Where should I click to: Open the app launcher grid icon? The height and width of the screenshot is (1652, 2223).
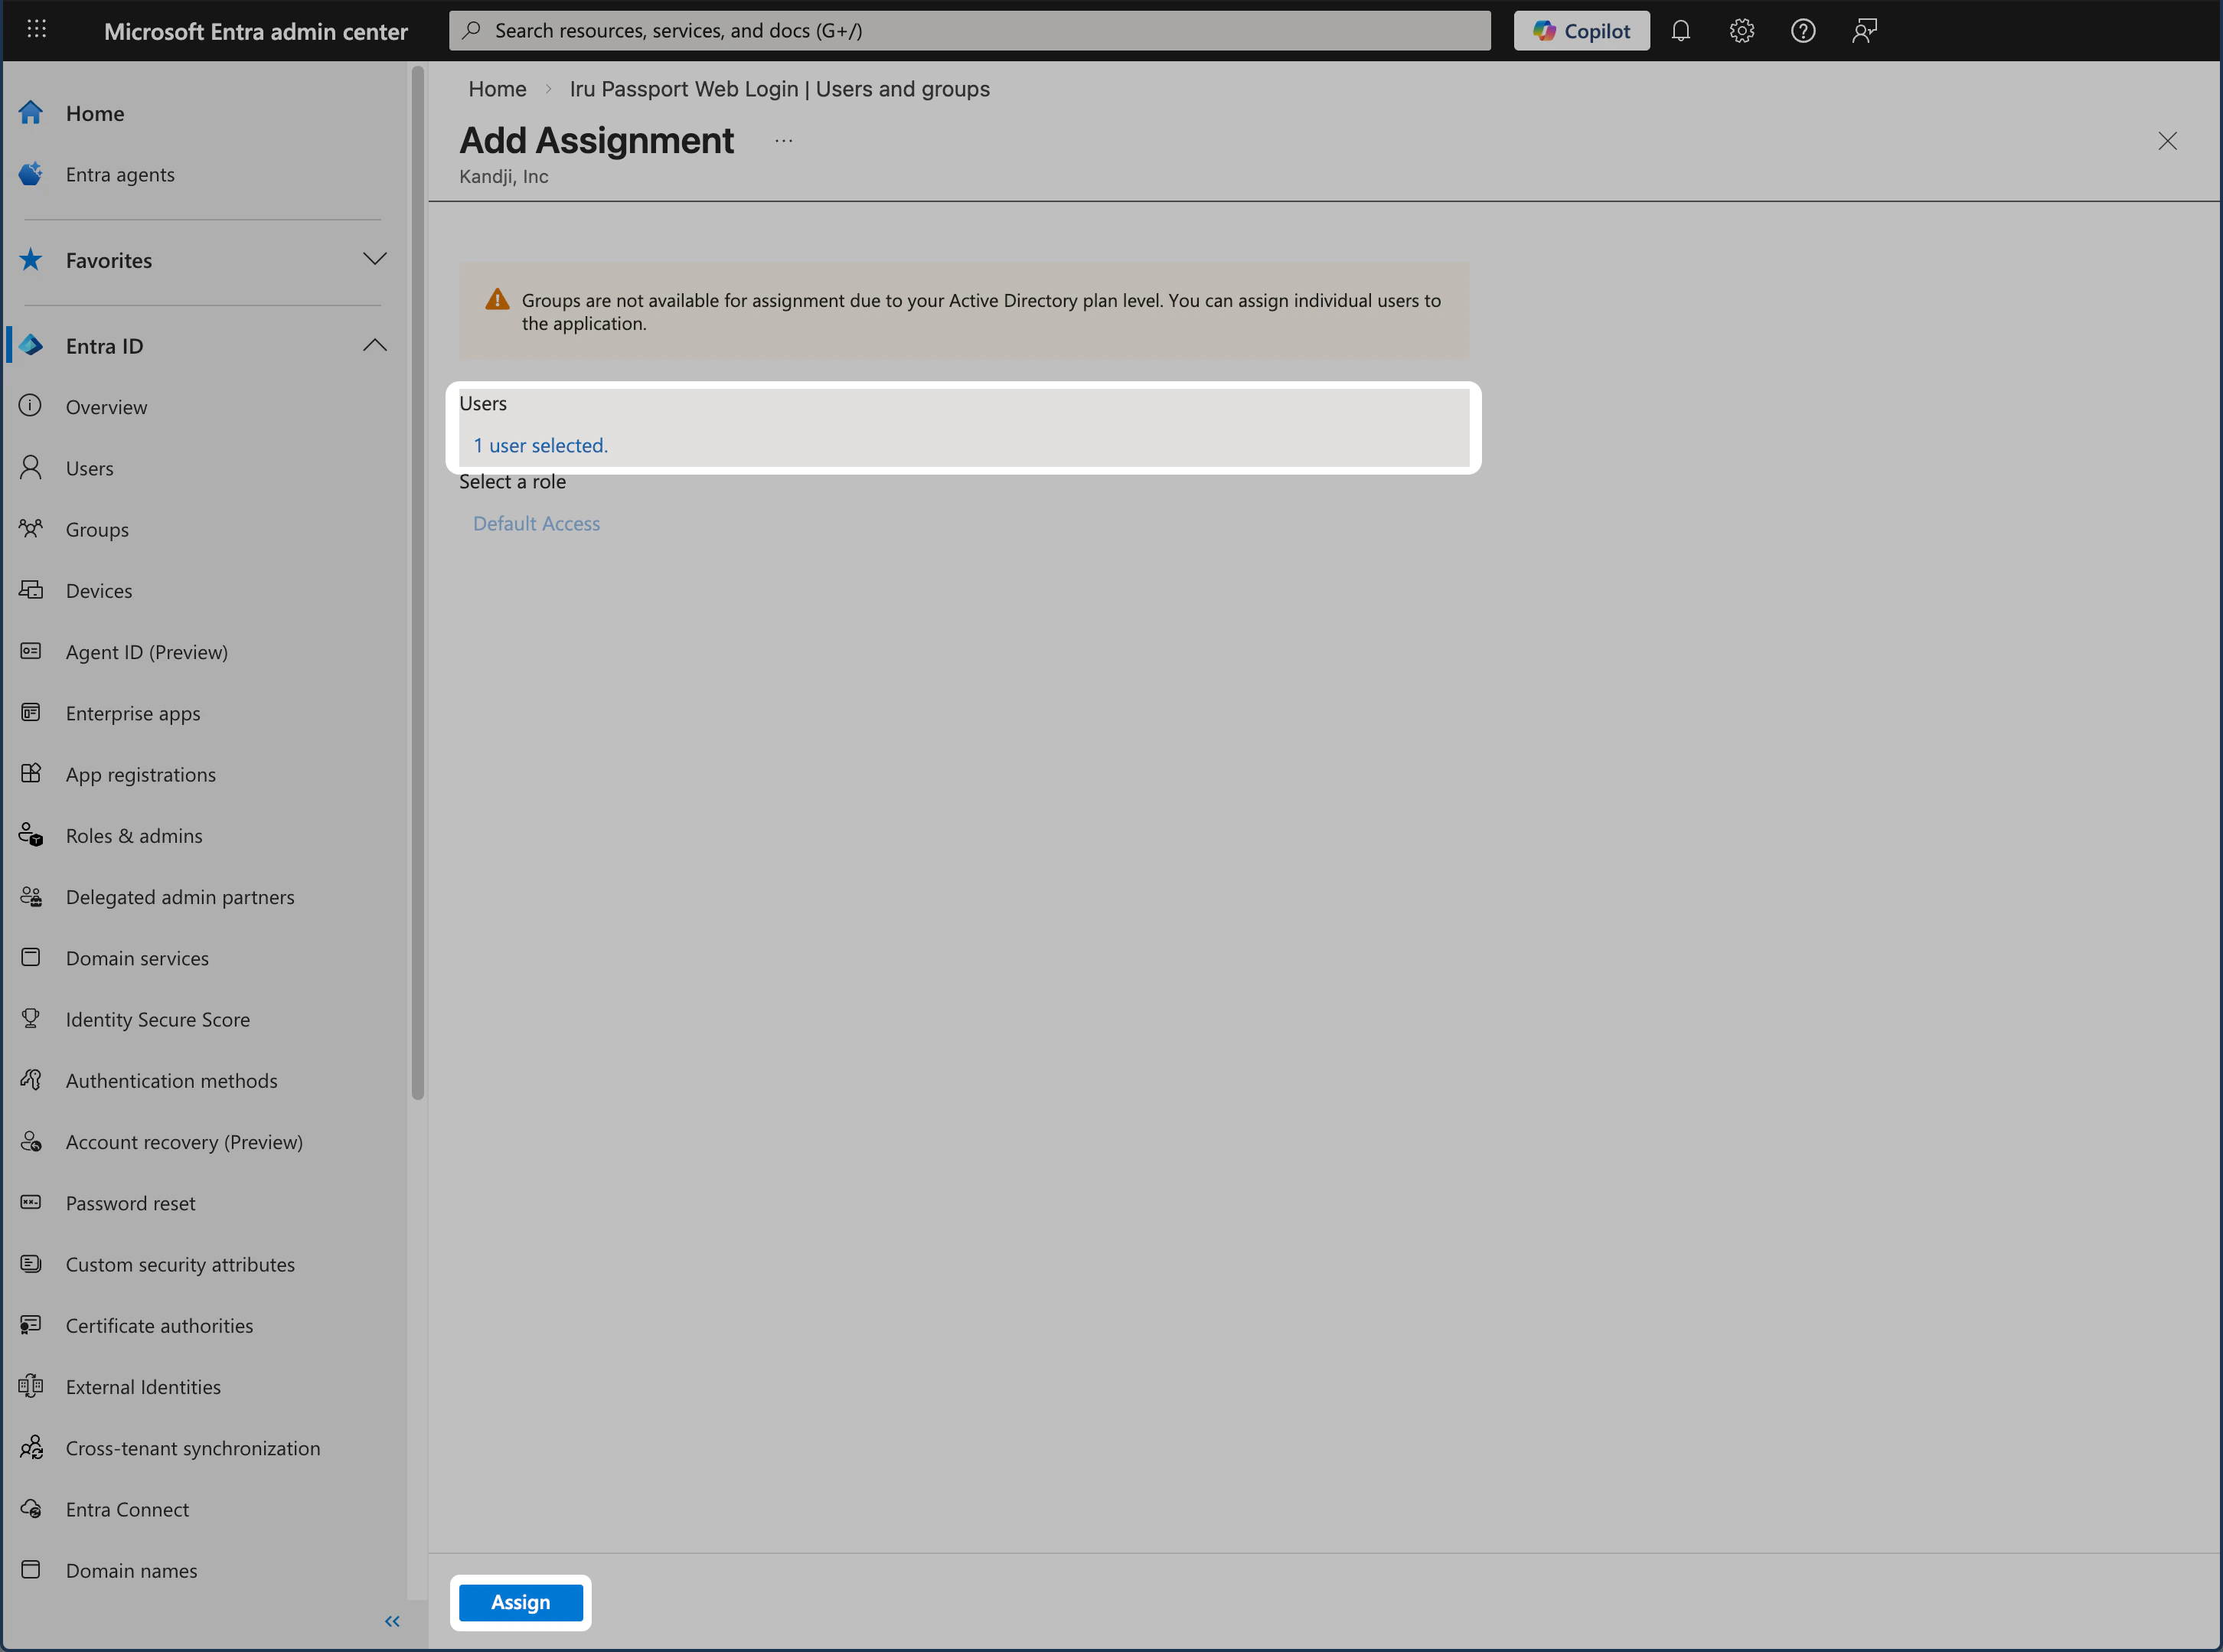click(x=37, y=29)
